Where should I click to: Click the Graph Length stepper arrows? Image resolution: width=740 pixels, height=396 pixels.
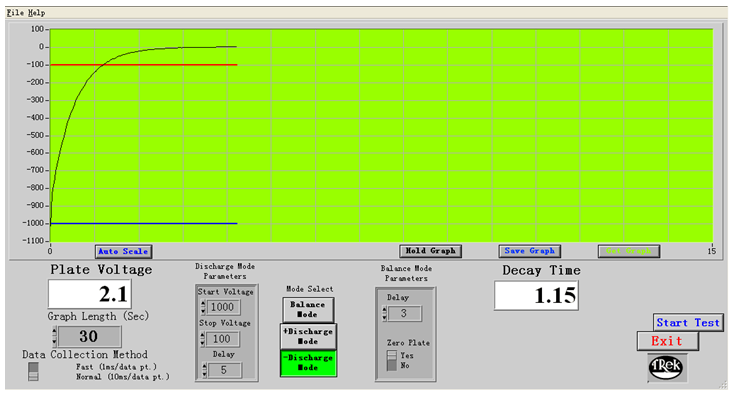(55, 336)
